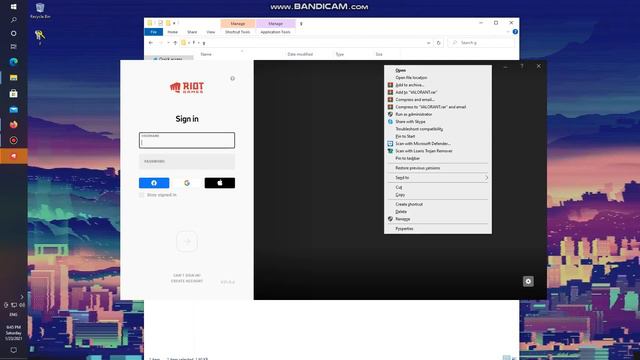Choose Open in the context menu
The width and height of the screenshot is (640, 360).
pyautogui.click(x=438, y=70)
